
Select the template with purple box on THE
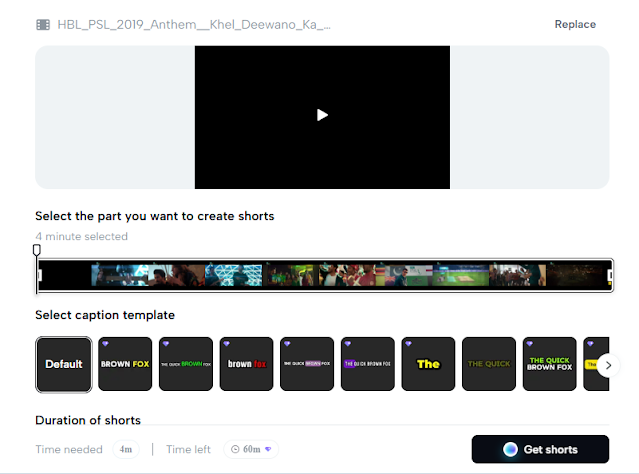(x=368, y=364)
